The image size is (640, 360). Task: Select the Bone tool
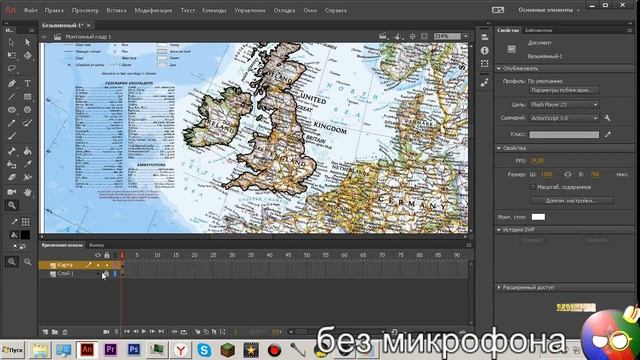click(11, 151)
